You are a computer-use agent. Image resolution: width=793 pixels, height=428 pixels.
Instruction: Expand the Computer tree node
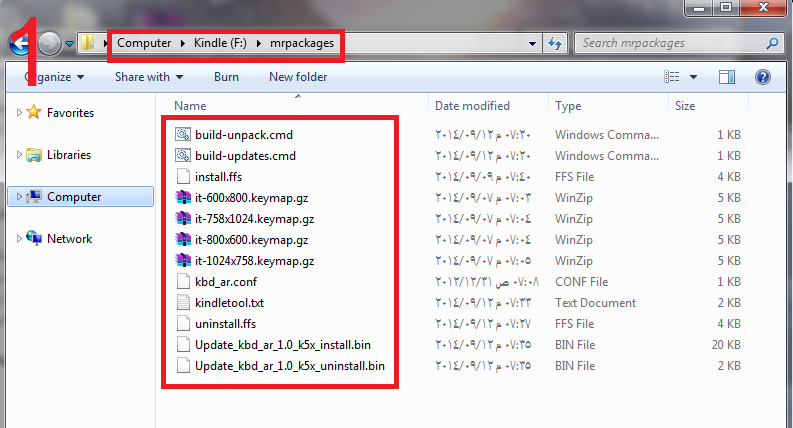19,196
